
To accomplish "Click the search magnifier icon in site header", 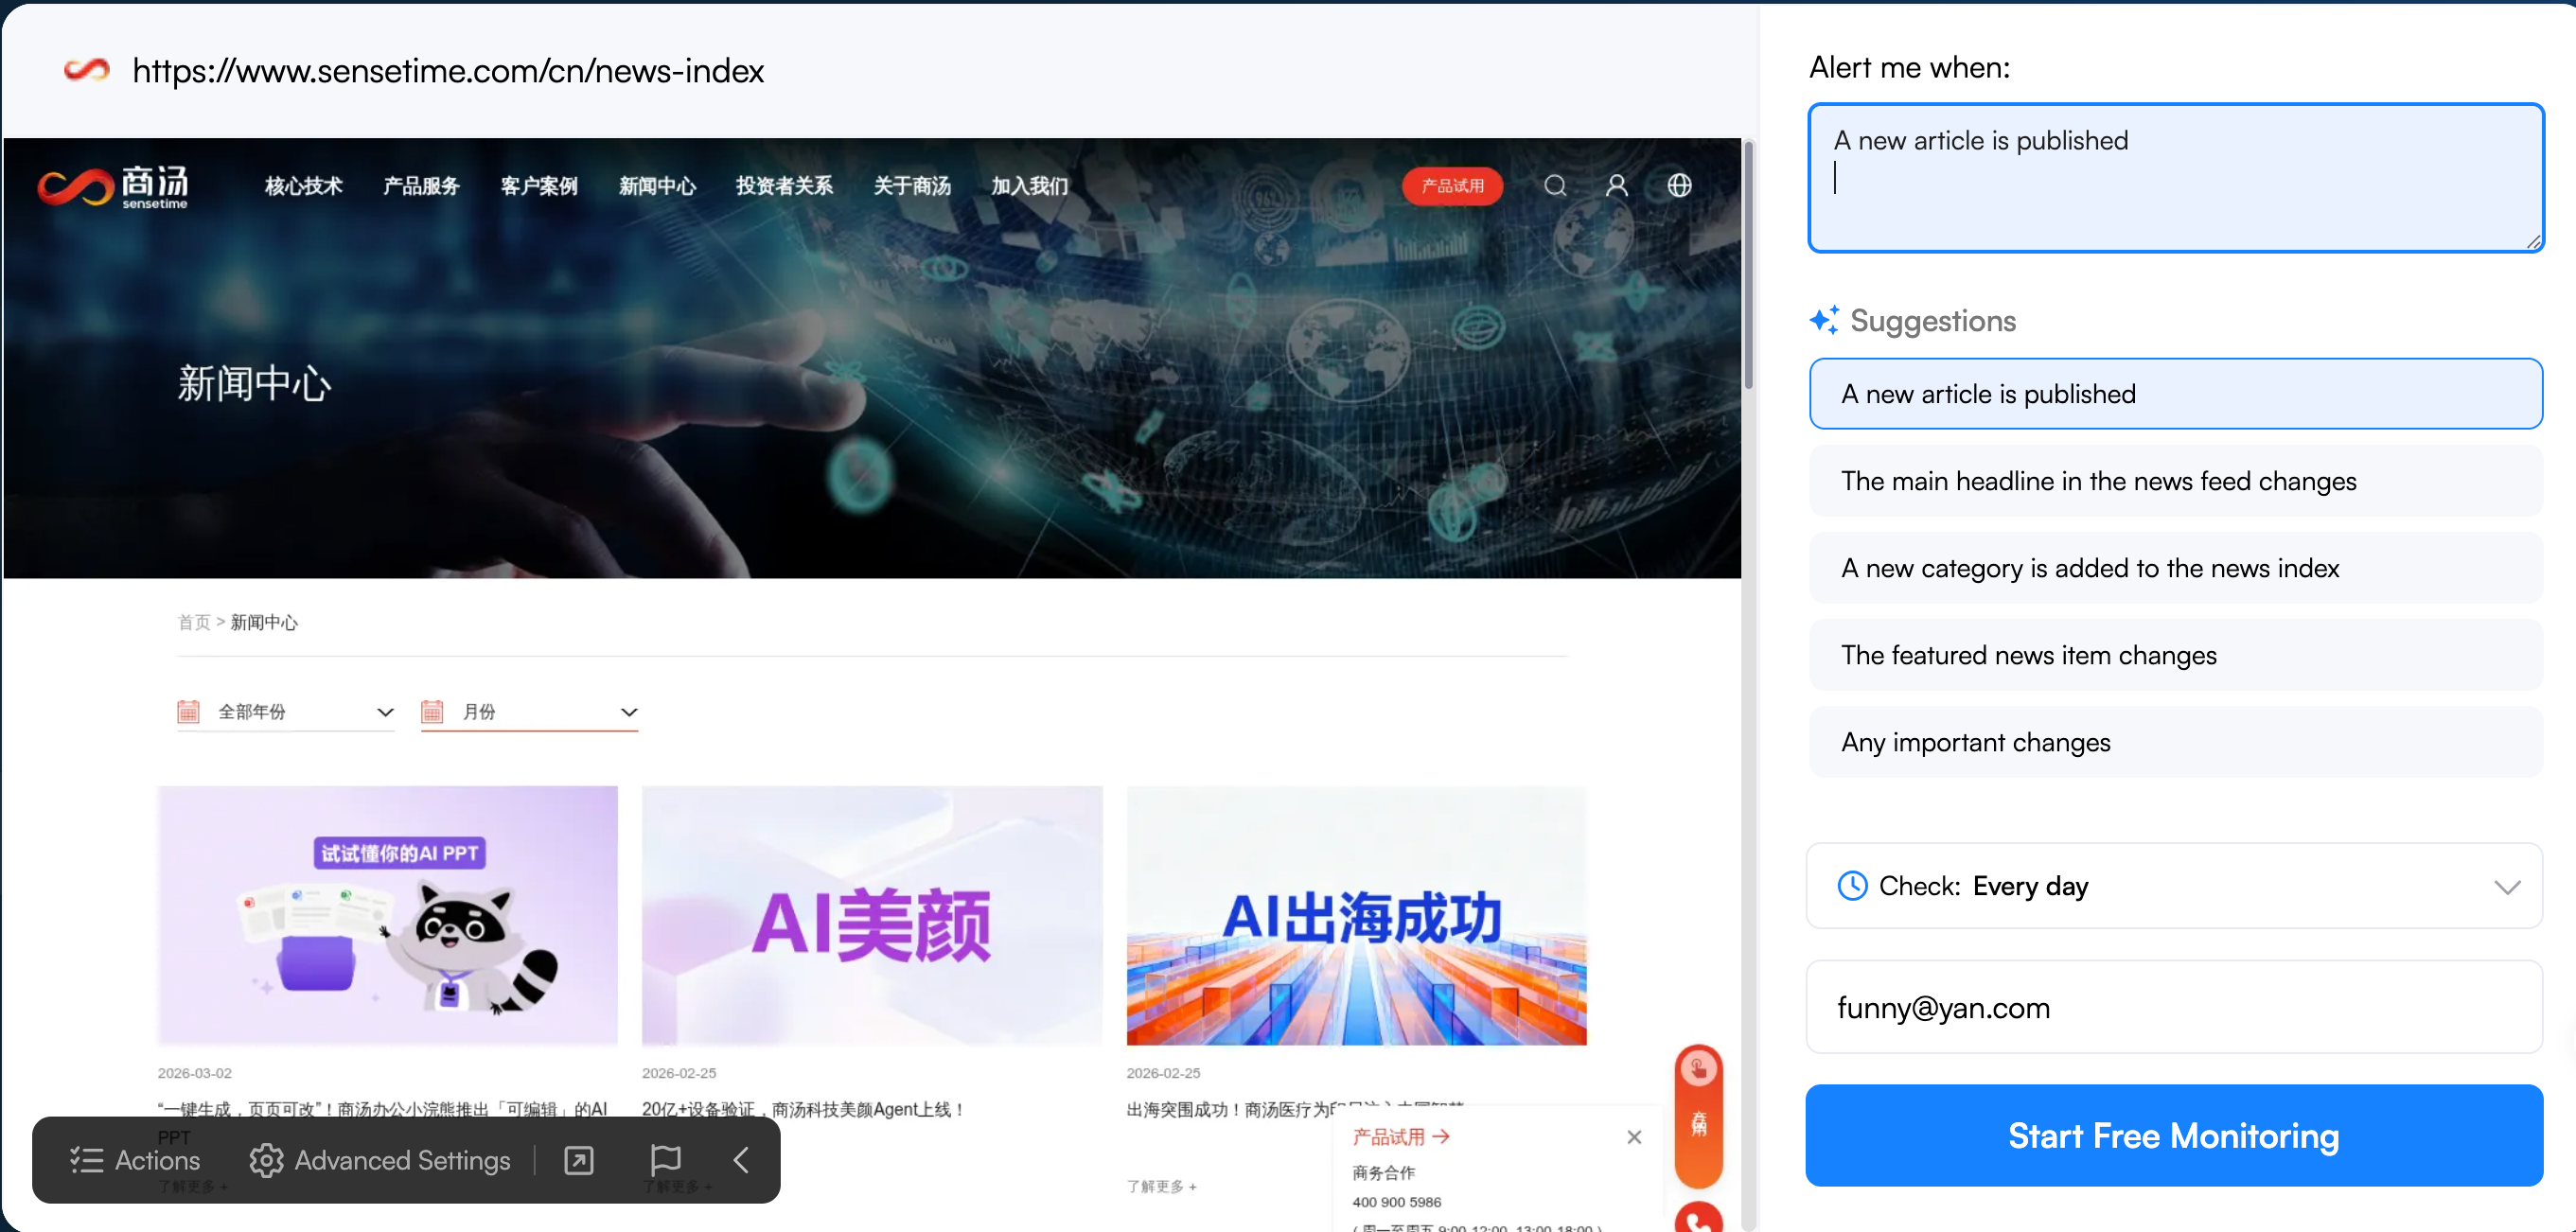I will (1554, 185).
